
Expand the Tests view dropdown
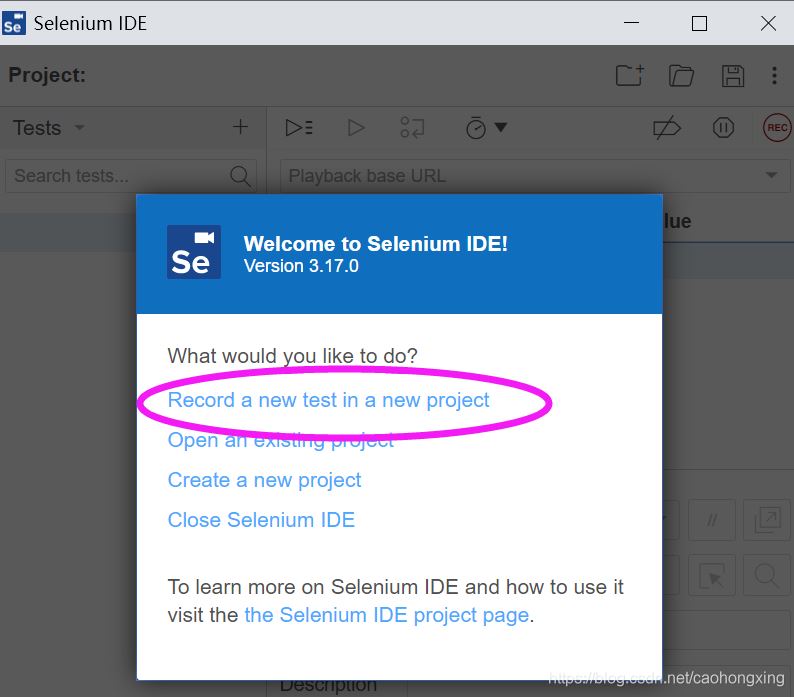[80, 128]
